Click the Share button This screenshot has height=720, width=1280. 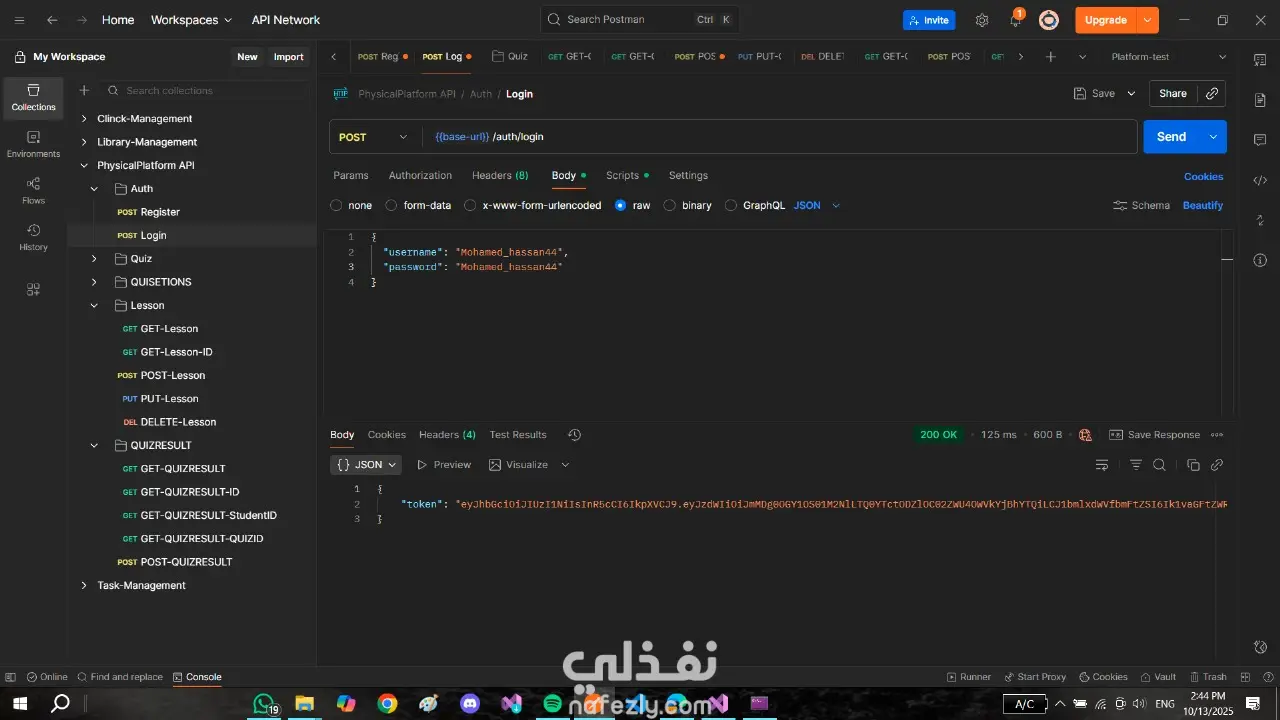1173,93
